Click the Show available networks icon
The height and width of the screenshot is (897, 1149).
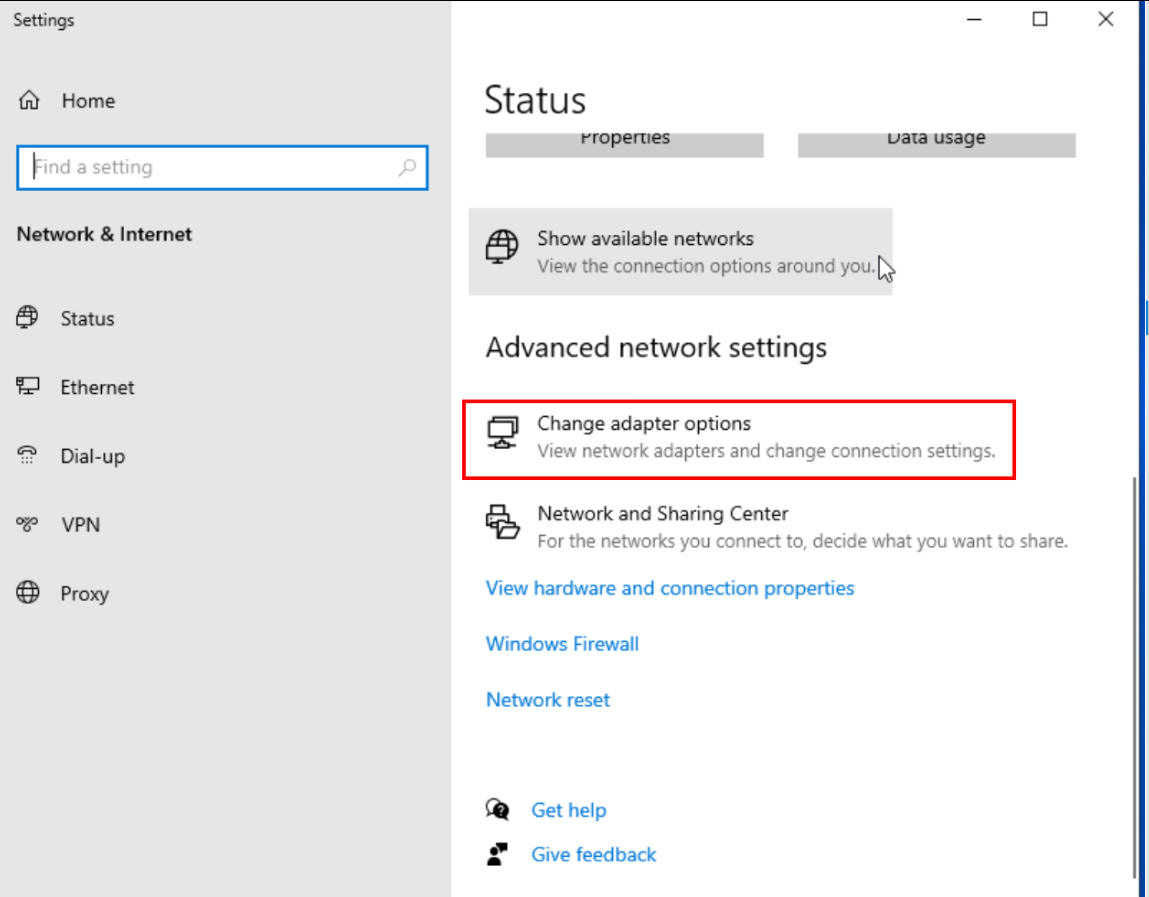click(x=502, y=246)
